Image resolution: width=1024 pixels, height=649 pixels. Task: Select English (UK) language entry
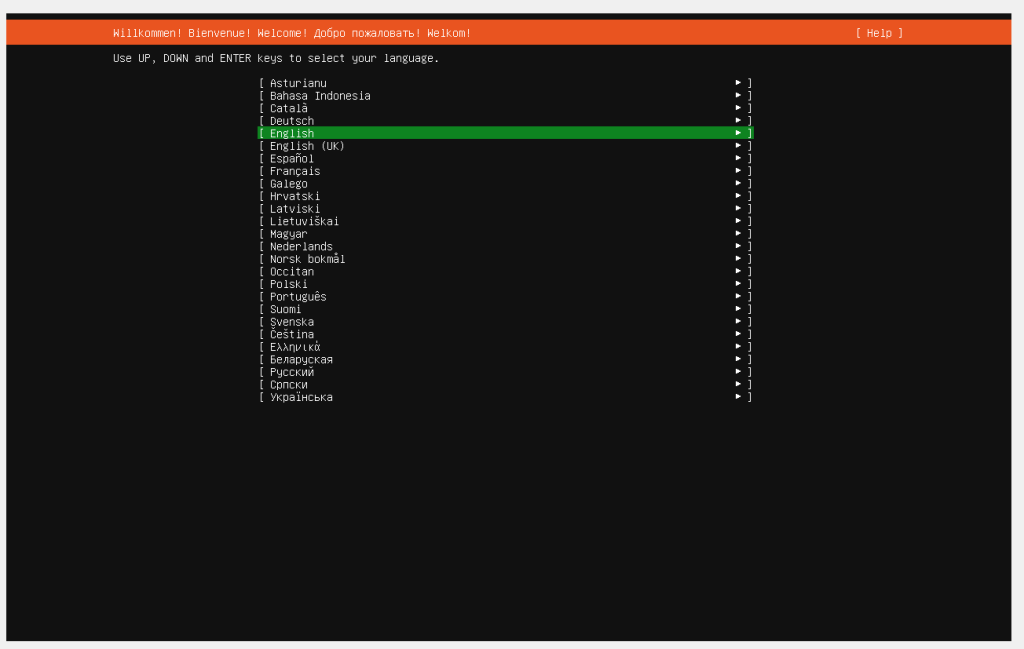[307, 146]
